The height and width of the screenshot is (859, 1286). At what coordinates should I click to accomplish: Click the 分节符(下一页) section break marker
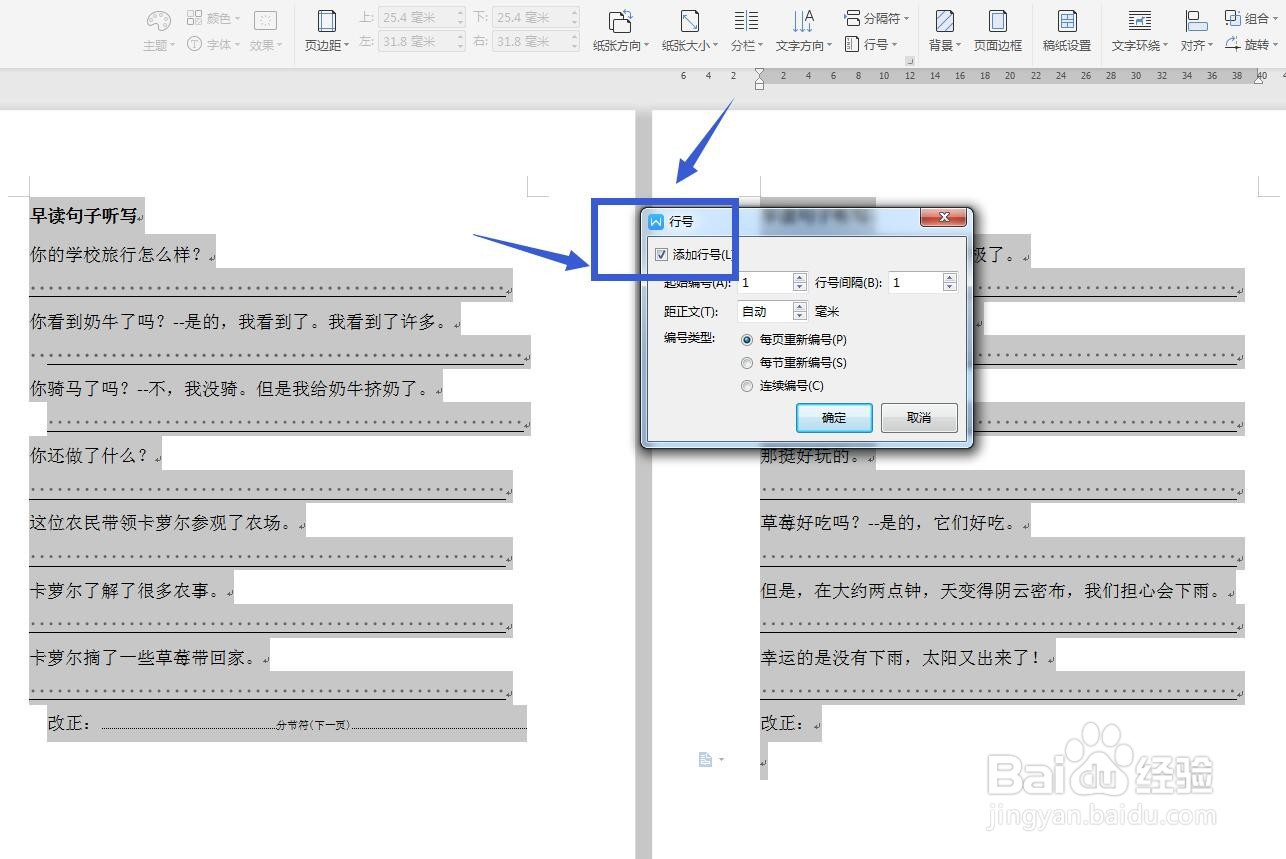tap(313, 725)
